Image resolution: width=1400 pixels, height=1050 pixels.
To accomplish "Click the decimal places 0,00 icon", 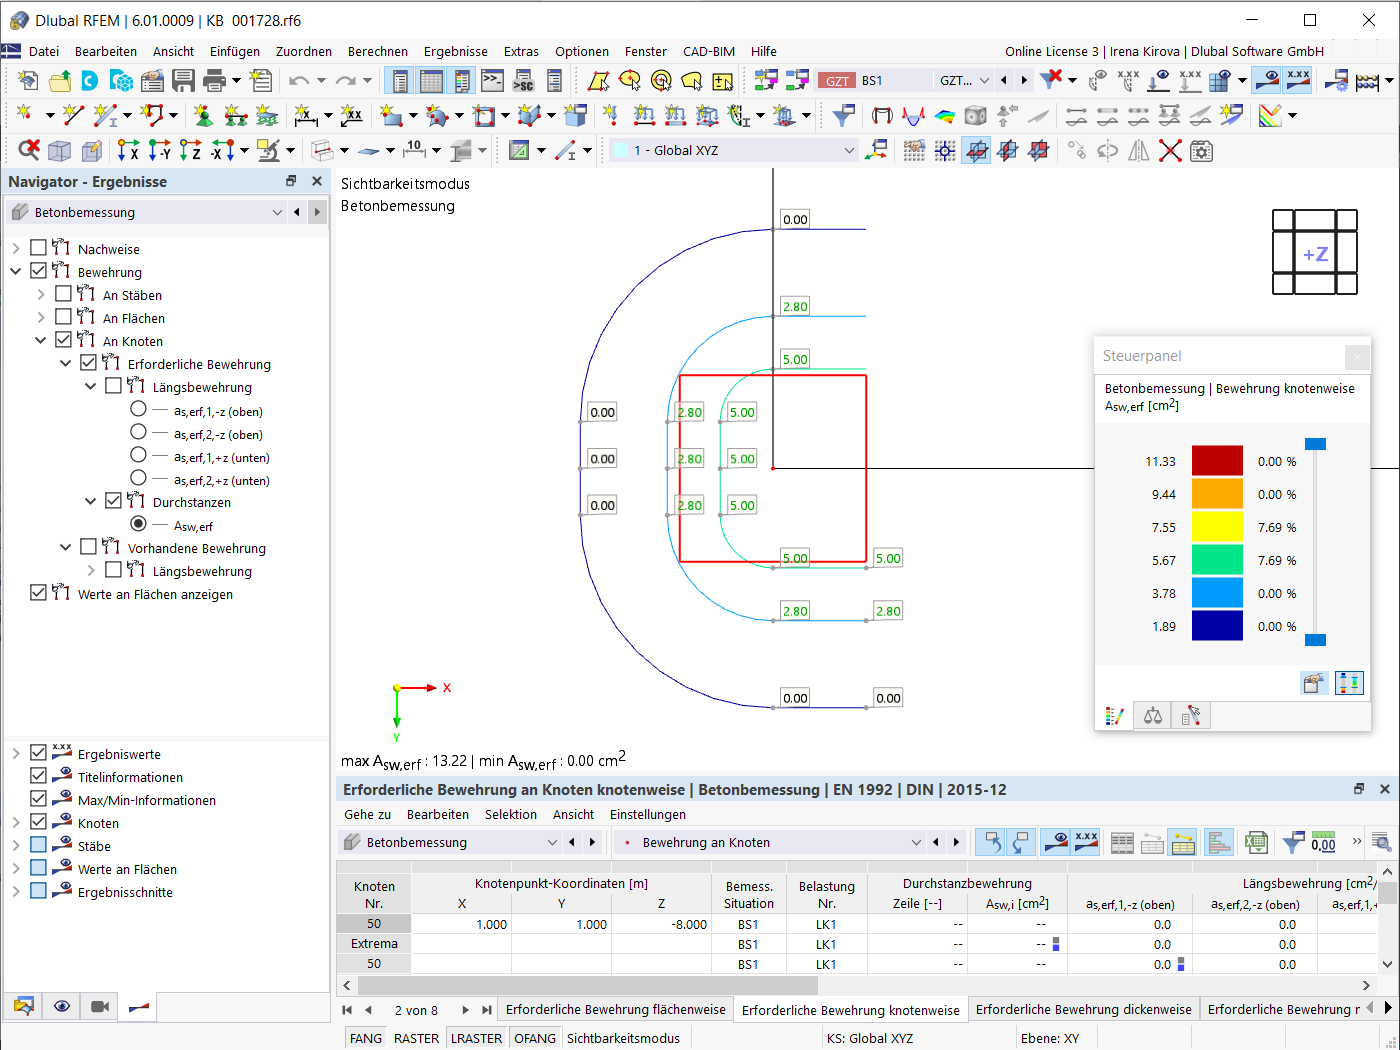I will 1323,842.
